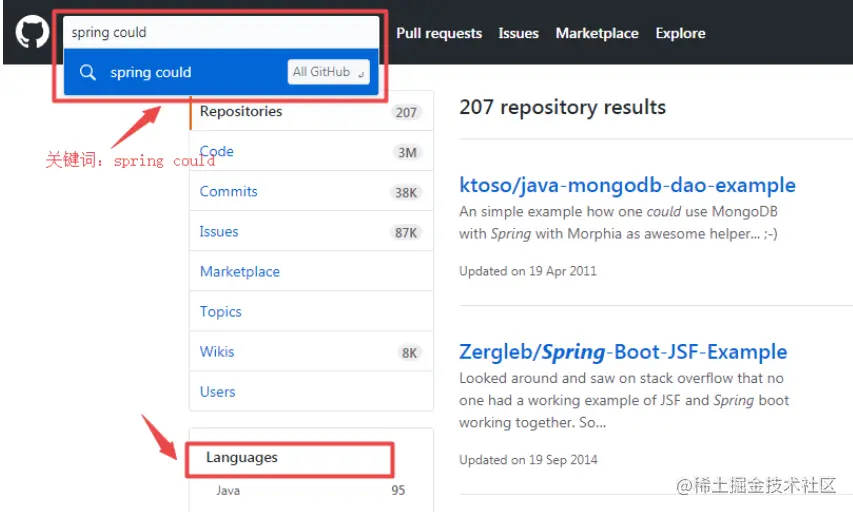This screenshot has height=512, width=853.
Task: Open Zergleb/Spring-Boot-JSF-Example repository
Action: pyautogui.click(x=623, y=352)
